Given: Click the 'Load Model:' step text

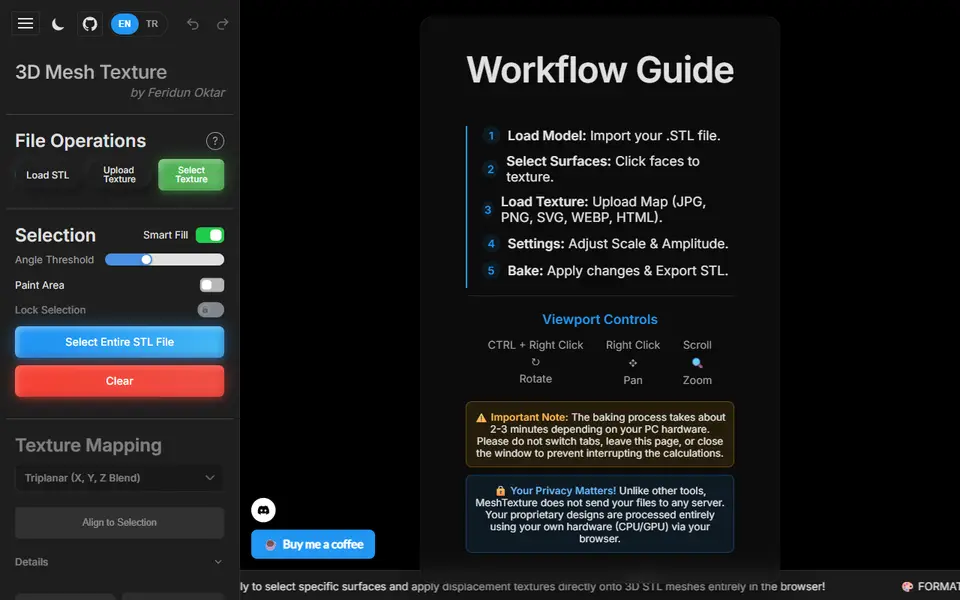Looking at the screenshot, I should pyautogui.click(x=547, y=136).
